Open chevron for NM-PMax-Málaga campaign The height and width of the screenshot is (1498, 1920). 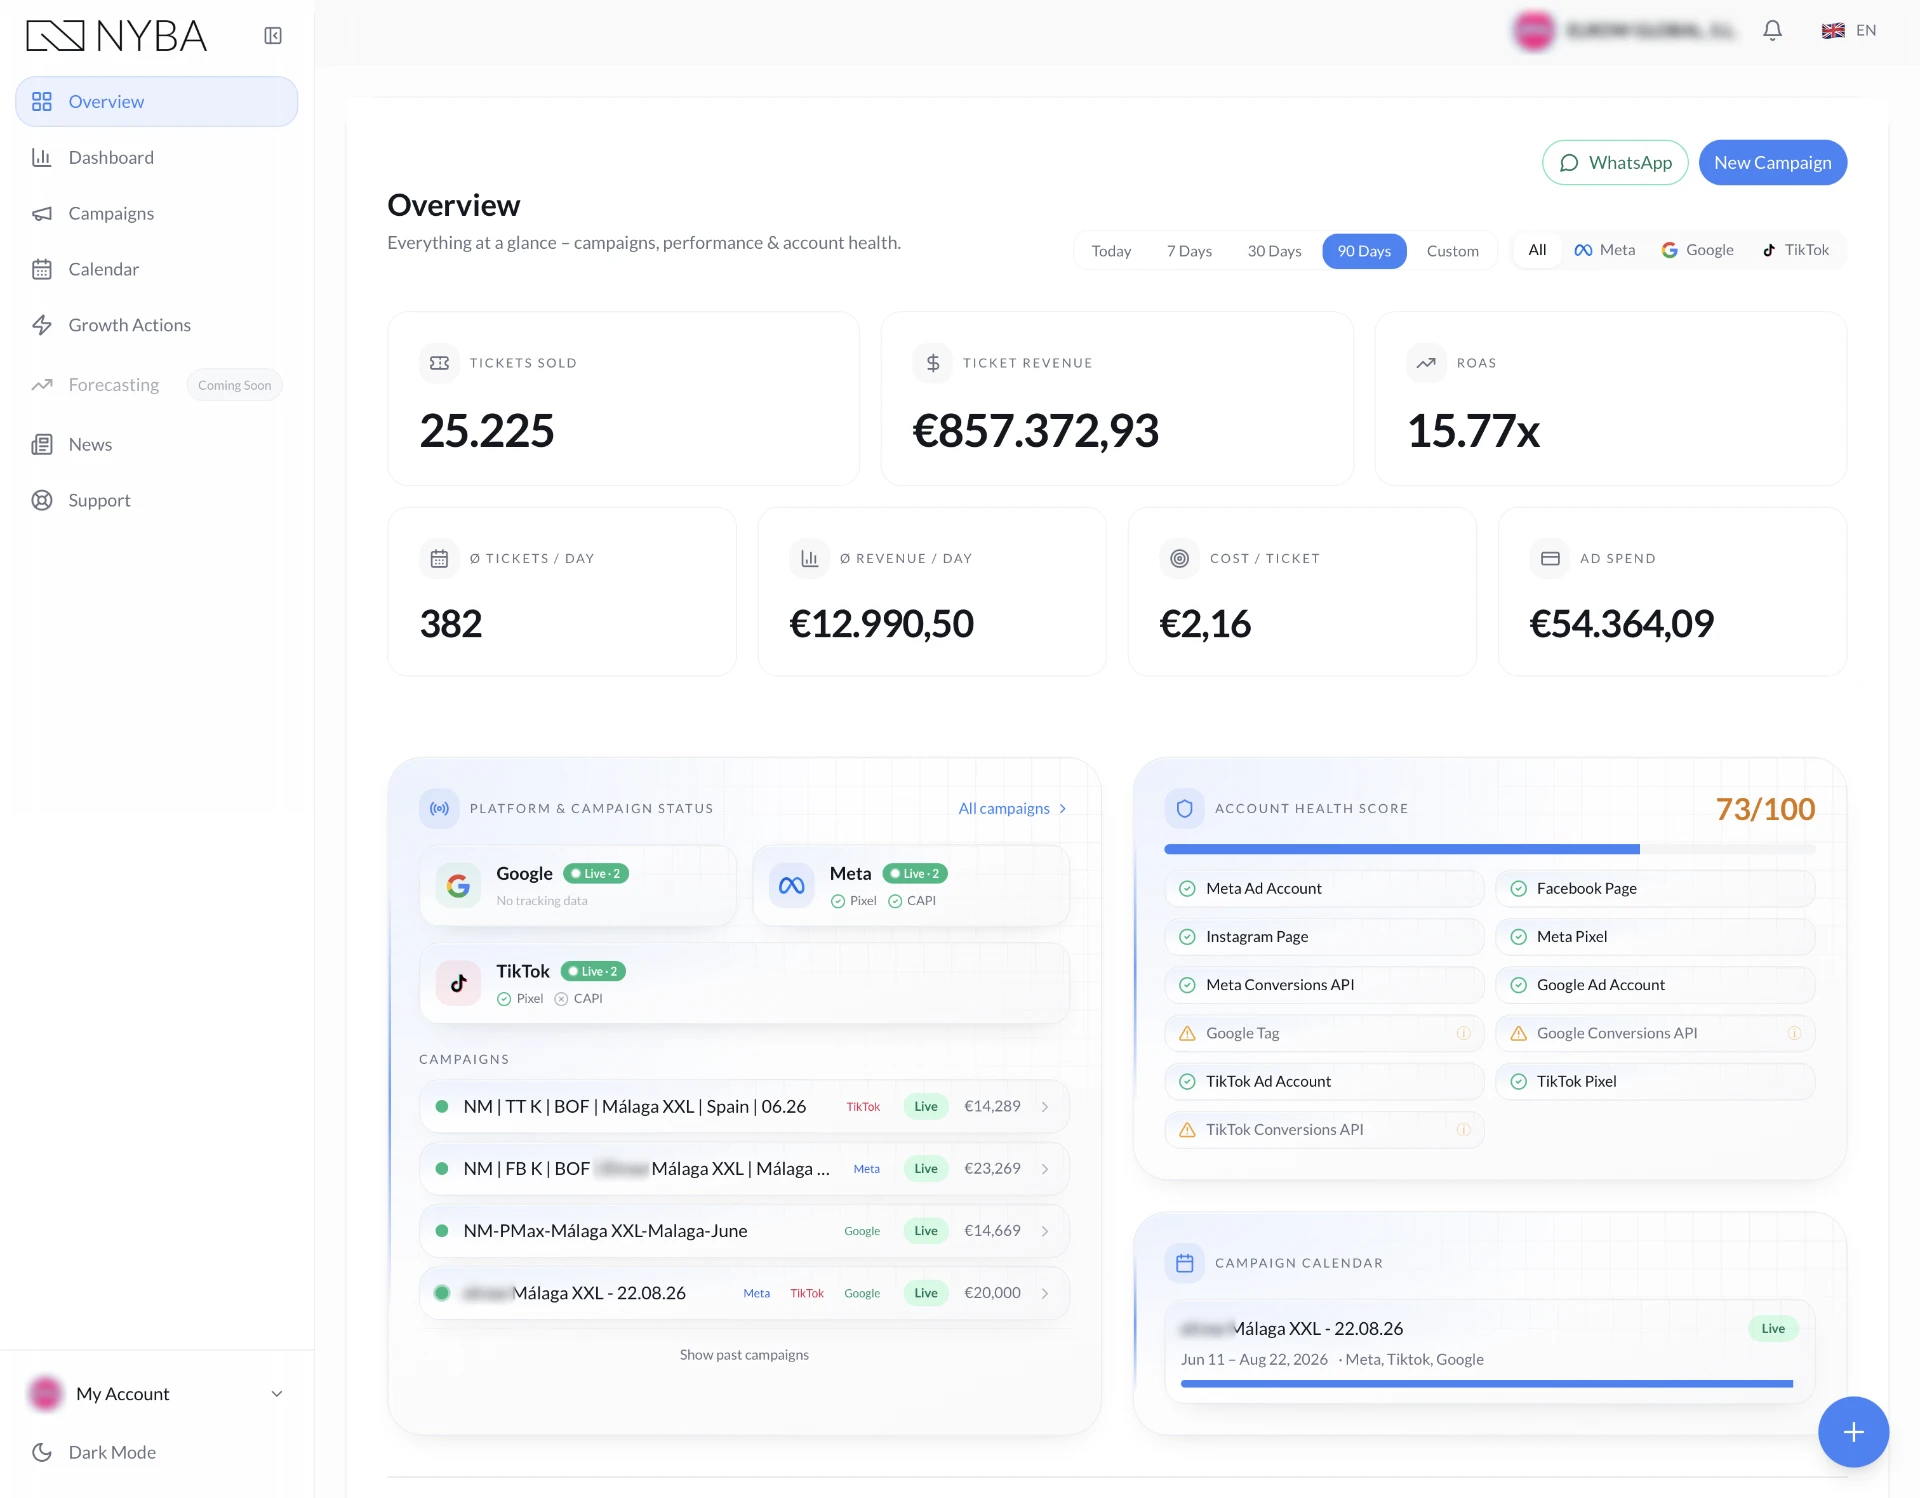pos(1044,1231)
